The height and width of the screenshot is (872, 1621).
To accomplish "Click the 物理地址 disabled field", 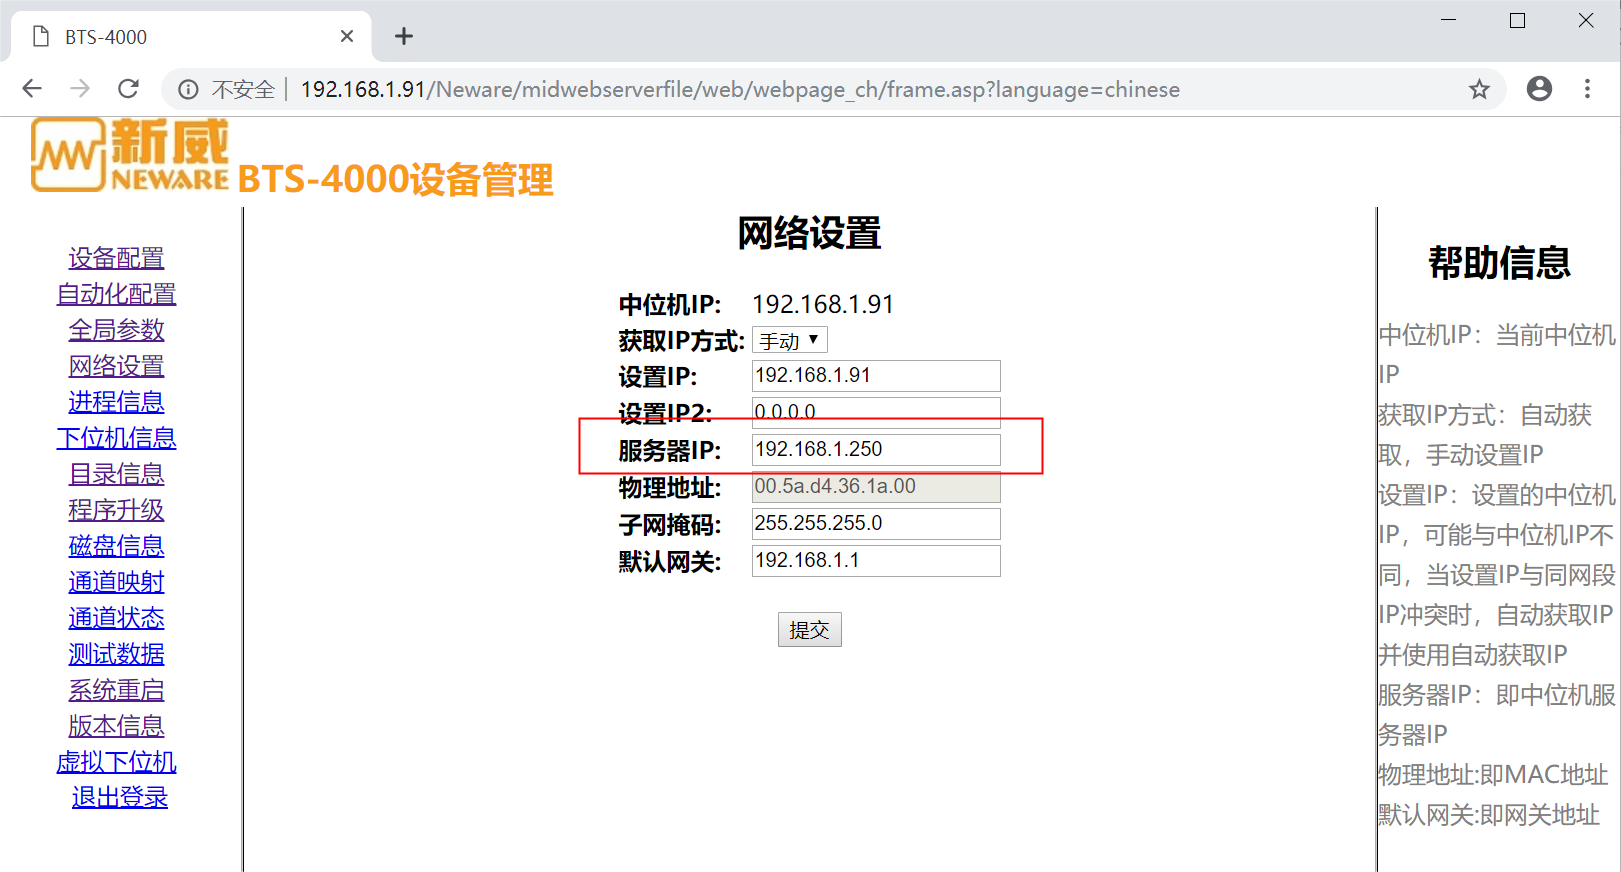I will [876, 487].
